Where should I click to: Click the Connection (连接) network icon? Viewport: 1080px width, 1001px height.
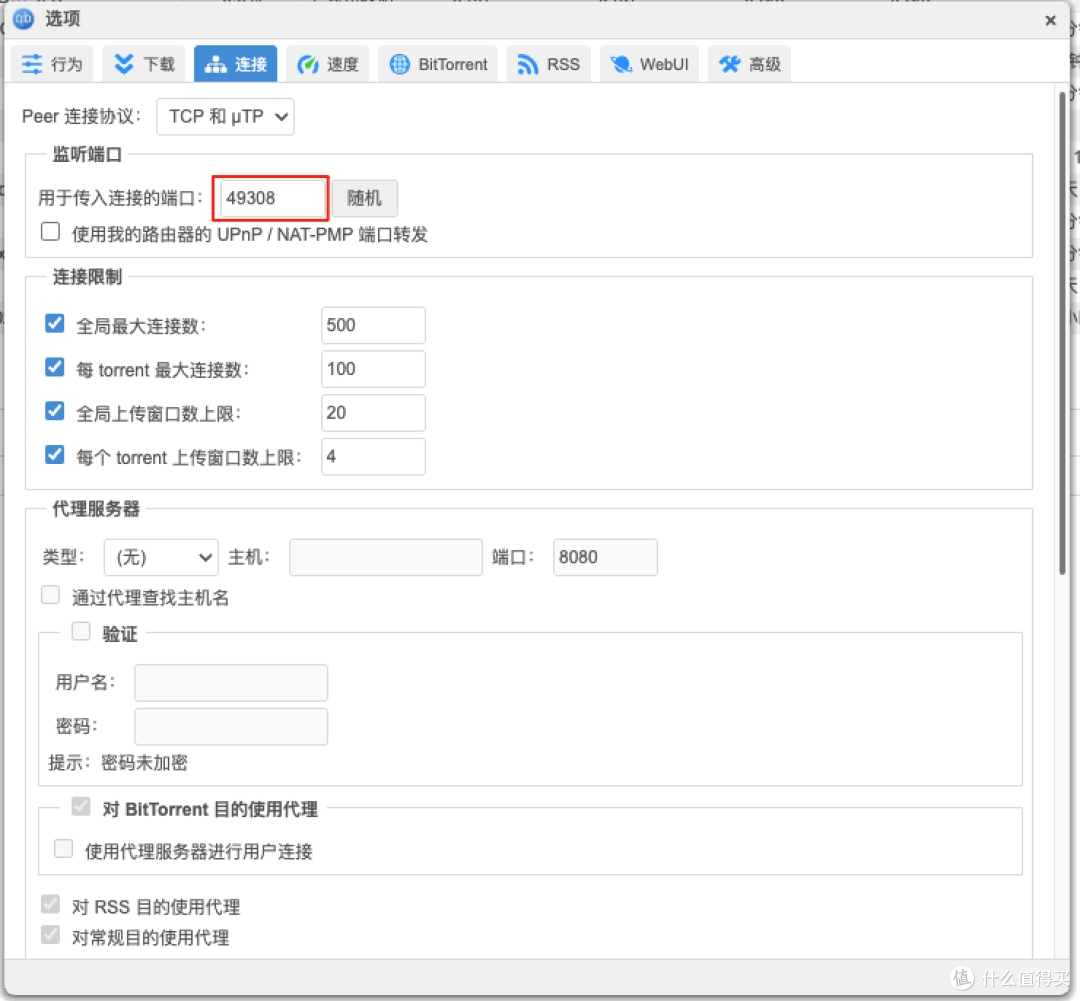click(216, 64)
